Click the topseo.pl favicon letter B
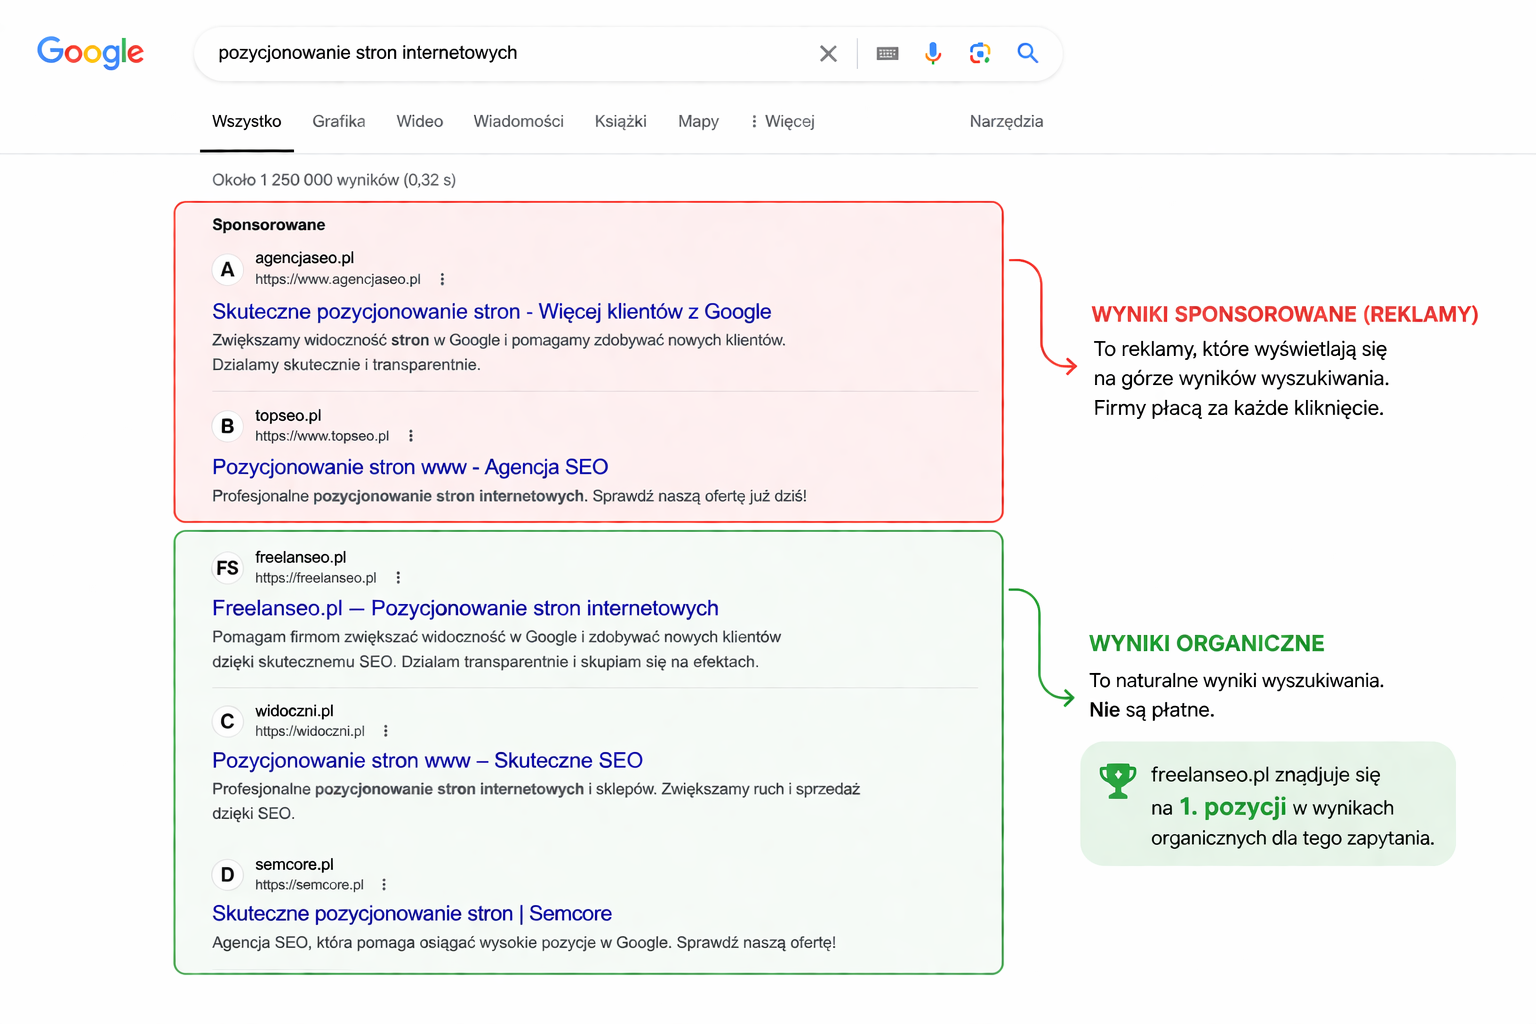Viewport: 1536px width, 1024px height. pyautogui.click(x=228, y=426)
